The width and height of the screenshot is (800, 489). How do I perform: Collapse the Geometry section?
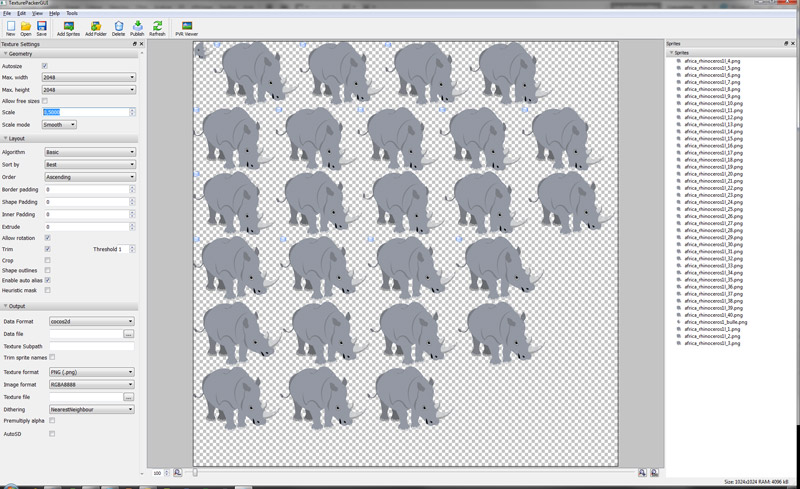pos(5,54)
